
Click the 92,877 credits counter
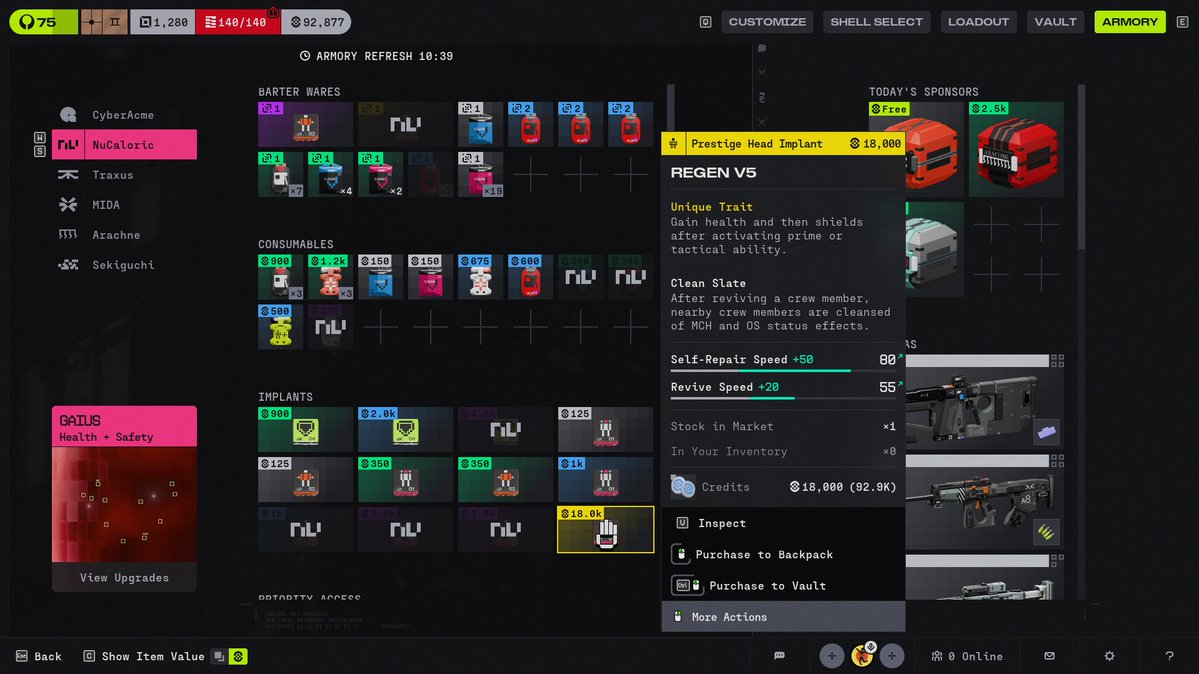point(317,22)
